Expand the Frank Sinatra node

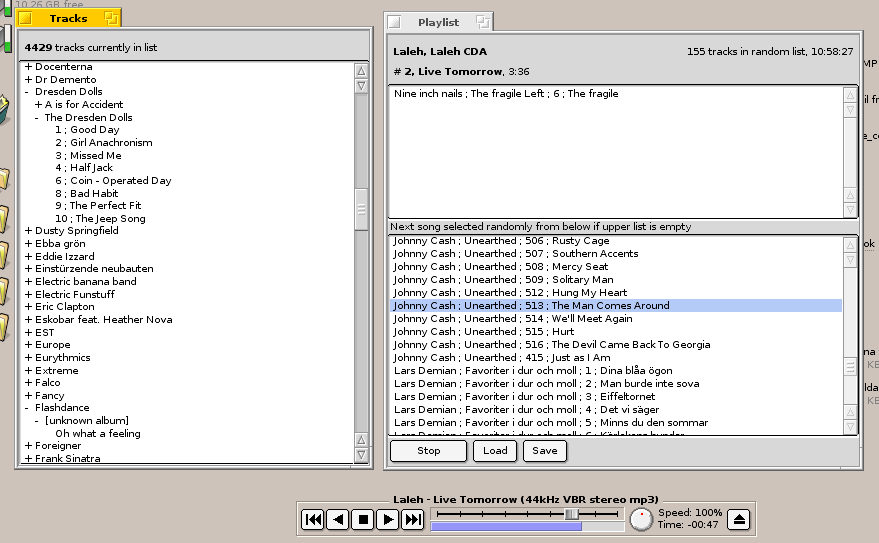[28, 458]
